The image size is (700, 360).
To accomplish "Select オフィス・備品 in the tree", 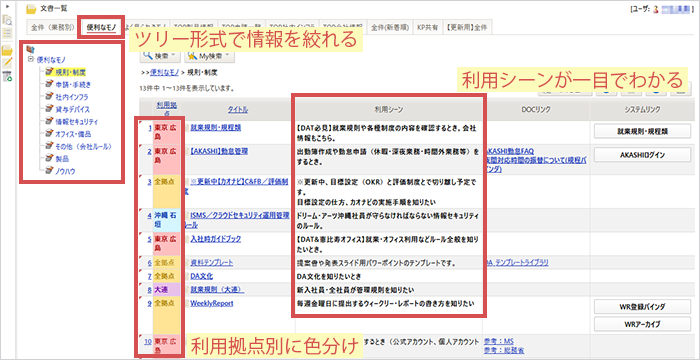I will 73,134.
